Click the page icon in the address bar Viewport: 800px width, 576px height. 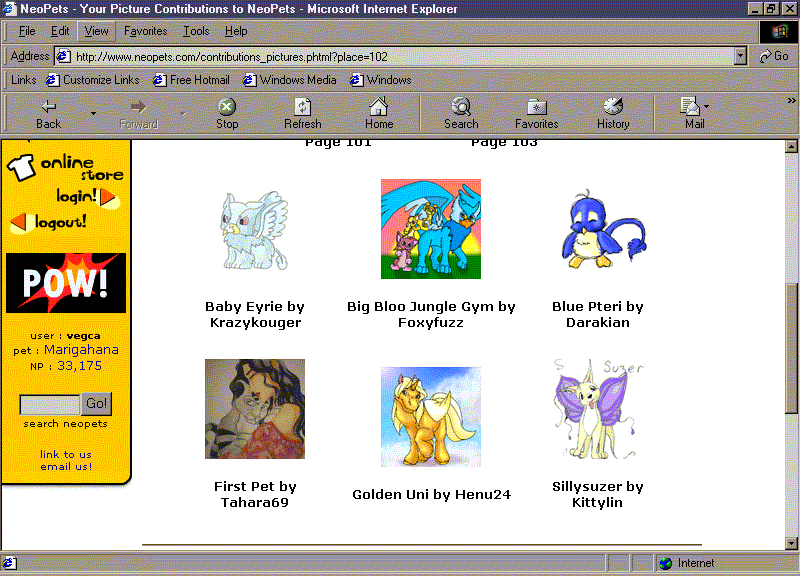[x=63, y=56]
